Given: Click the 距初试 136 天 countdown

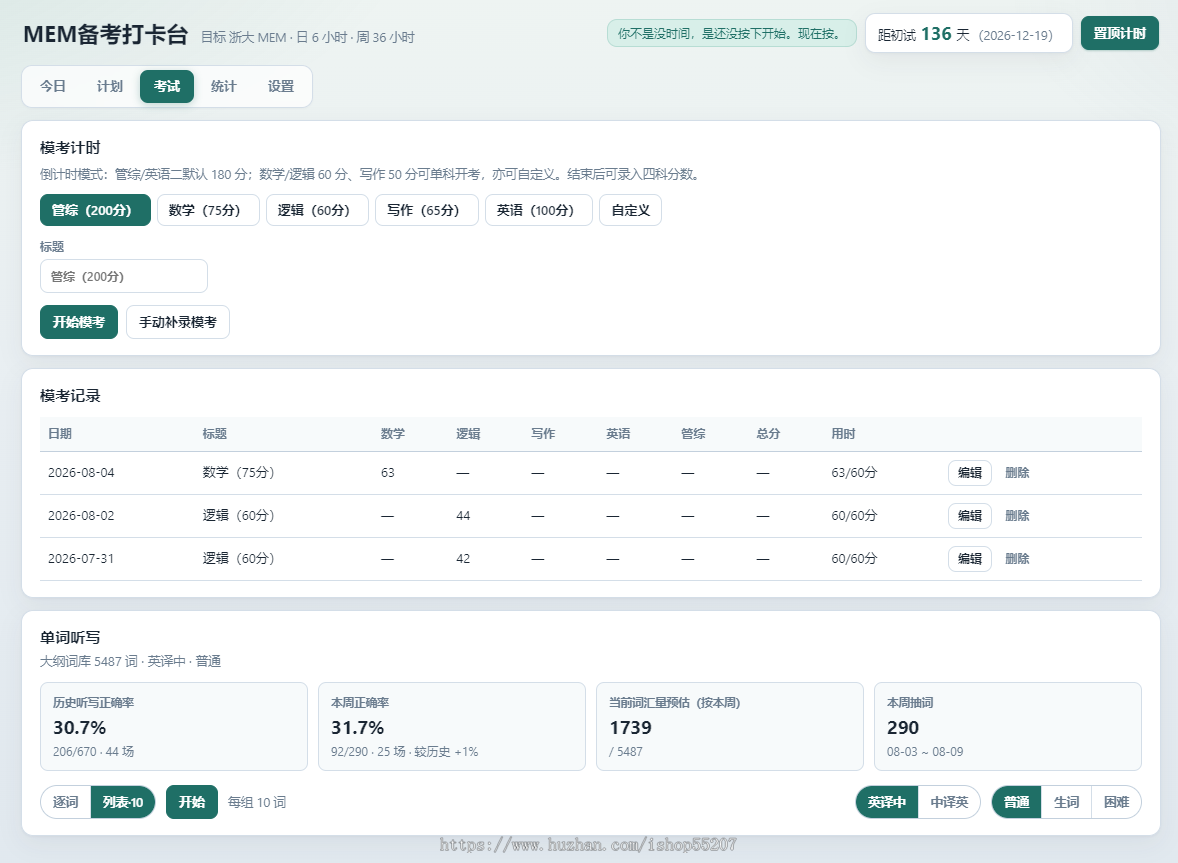Looking at the screenshot, I should [968, 34].
